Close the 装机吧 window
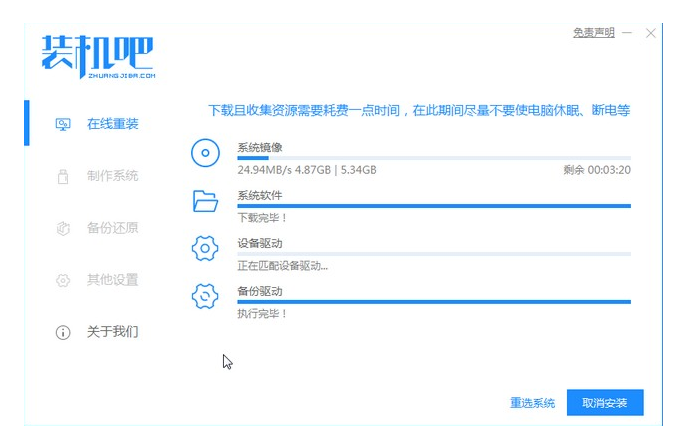673x441 pixels. click(x=651, y=33)
